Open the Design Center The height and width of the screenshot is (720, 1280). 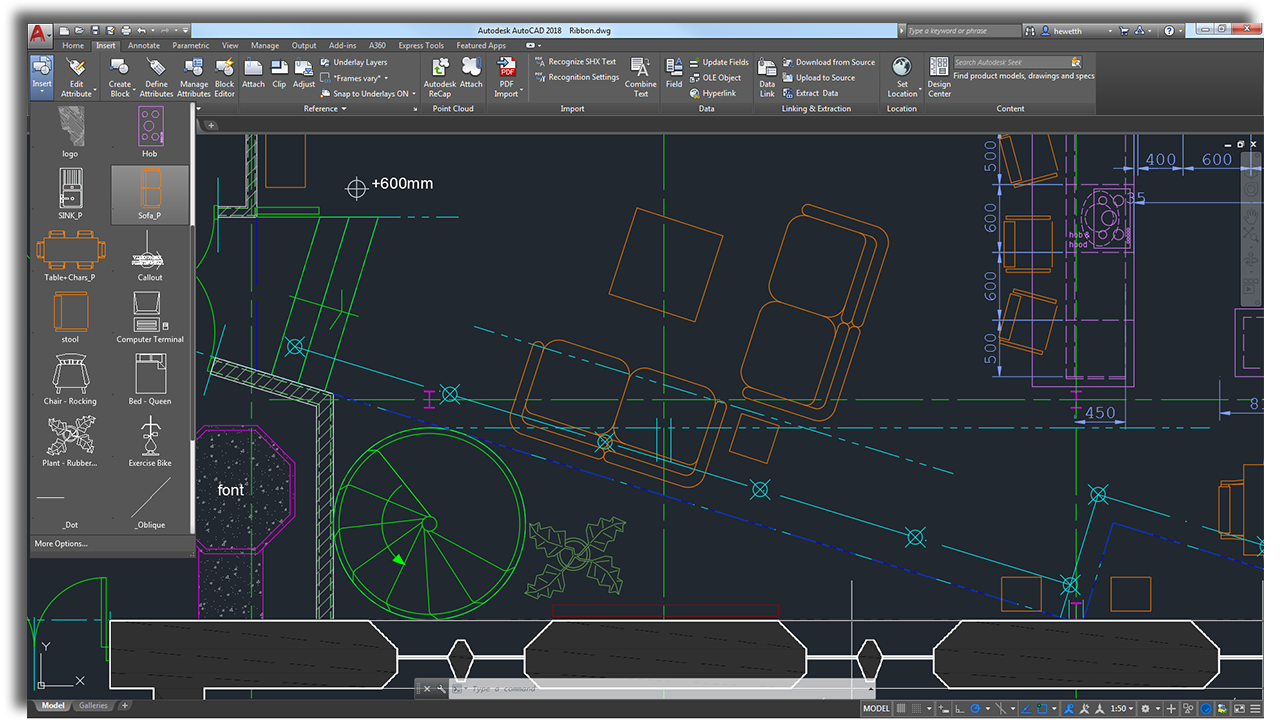[939, 77]
